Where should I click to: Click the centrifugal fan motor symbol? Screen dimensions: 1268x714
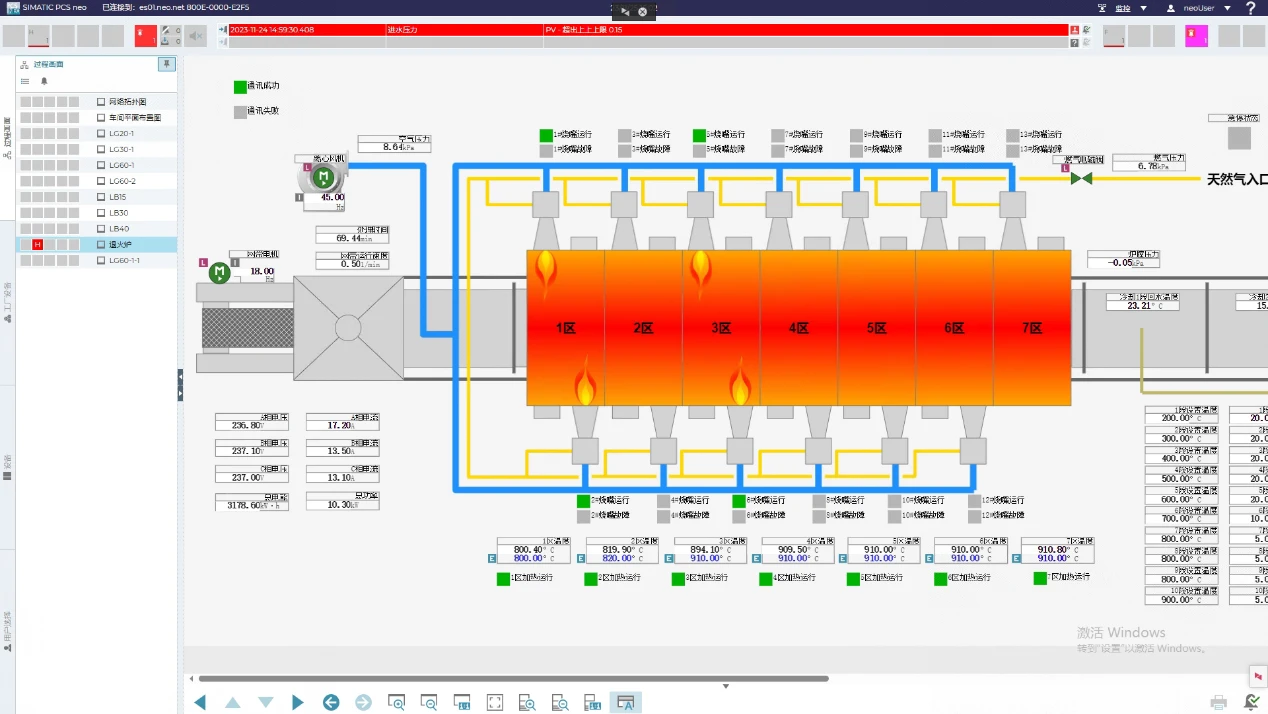tap(323, 177)
